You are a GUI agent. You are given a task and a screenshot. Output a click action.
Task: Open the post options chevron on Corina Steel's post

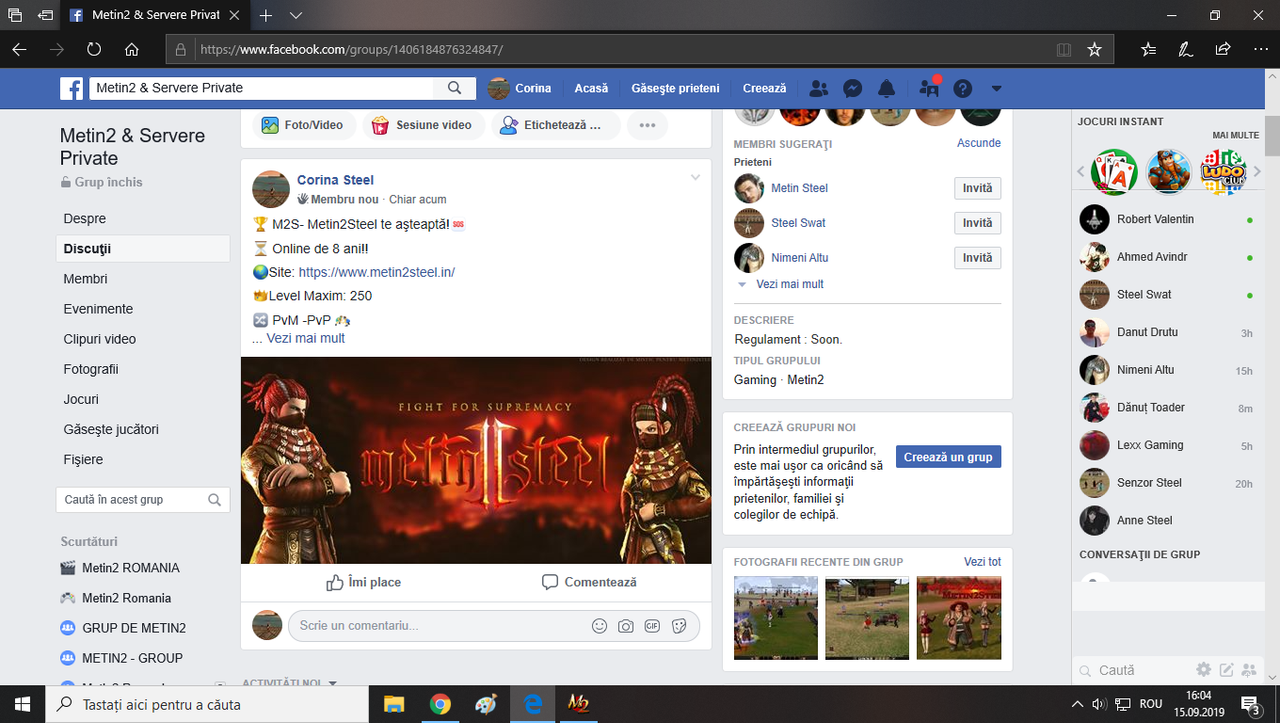tap(695, 178)
